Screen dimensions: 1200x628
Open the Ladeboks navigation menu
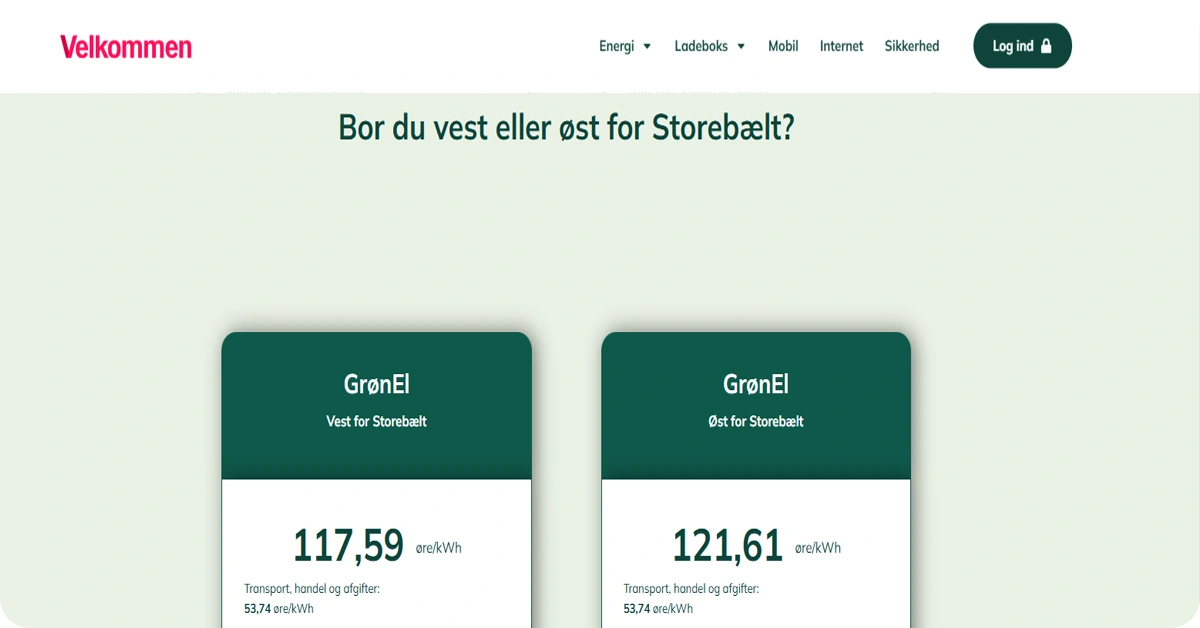coord(702,45)
